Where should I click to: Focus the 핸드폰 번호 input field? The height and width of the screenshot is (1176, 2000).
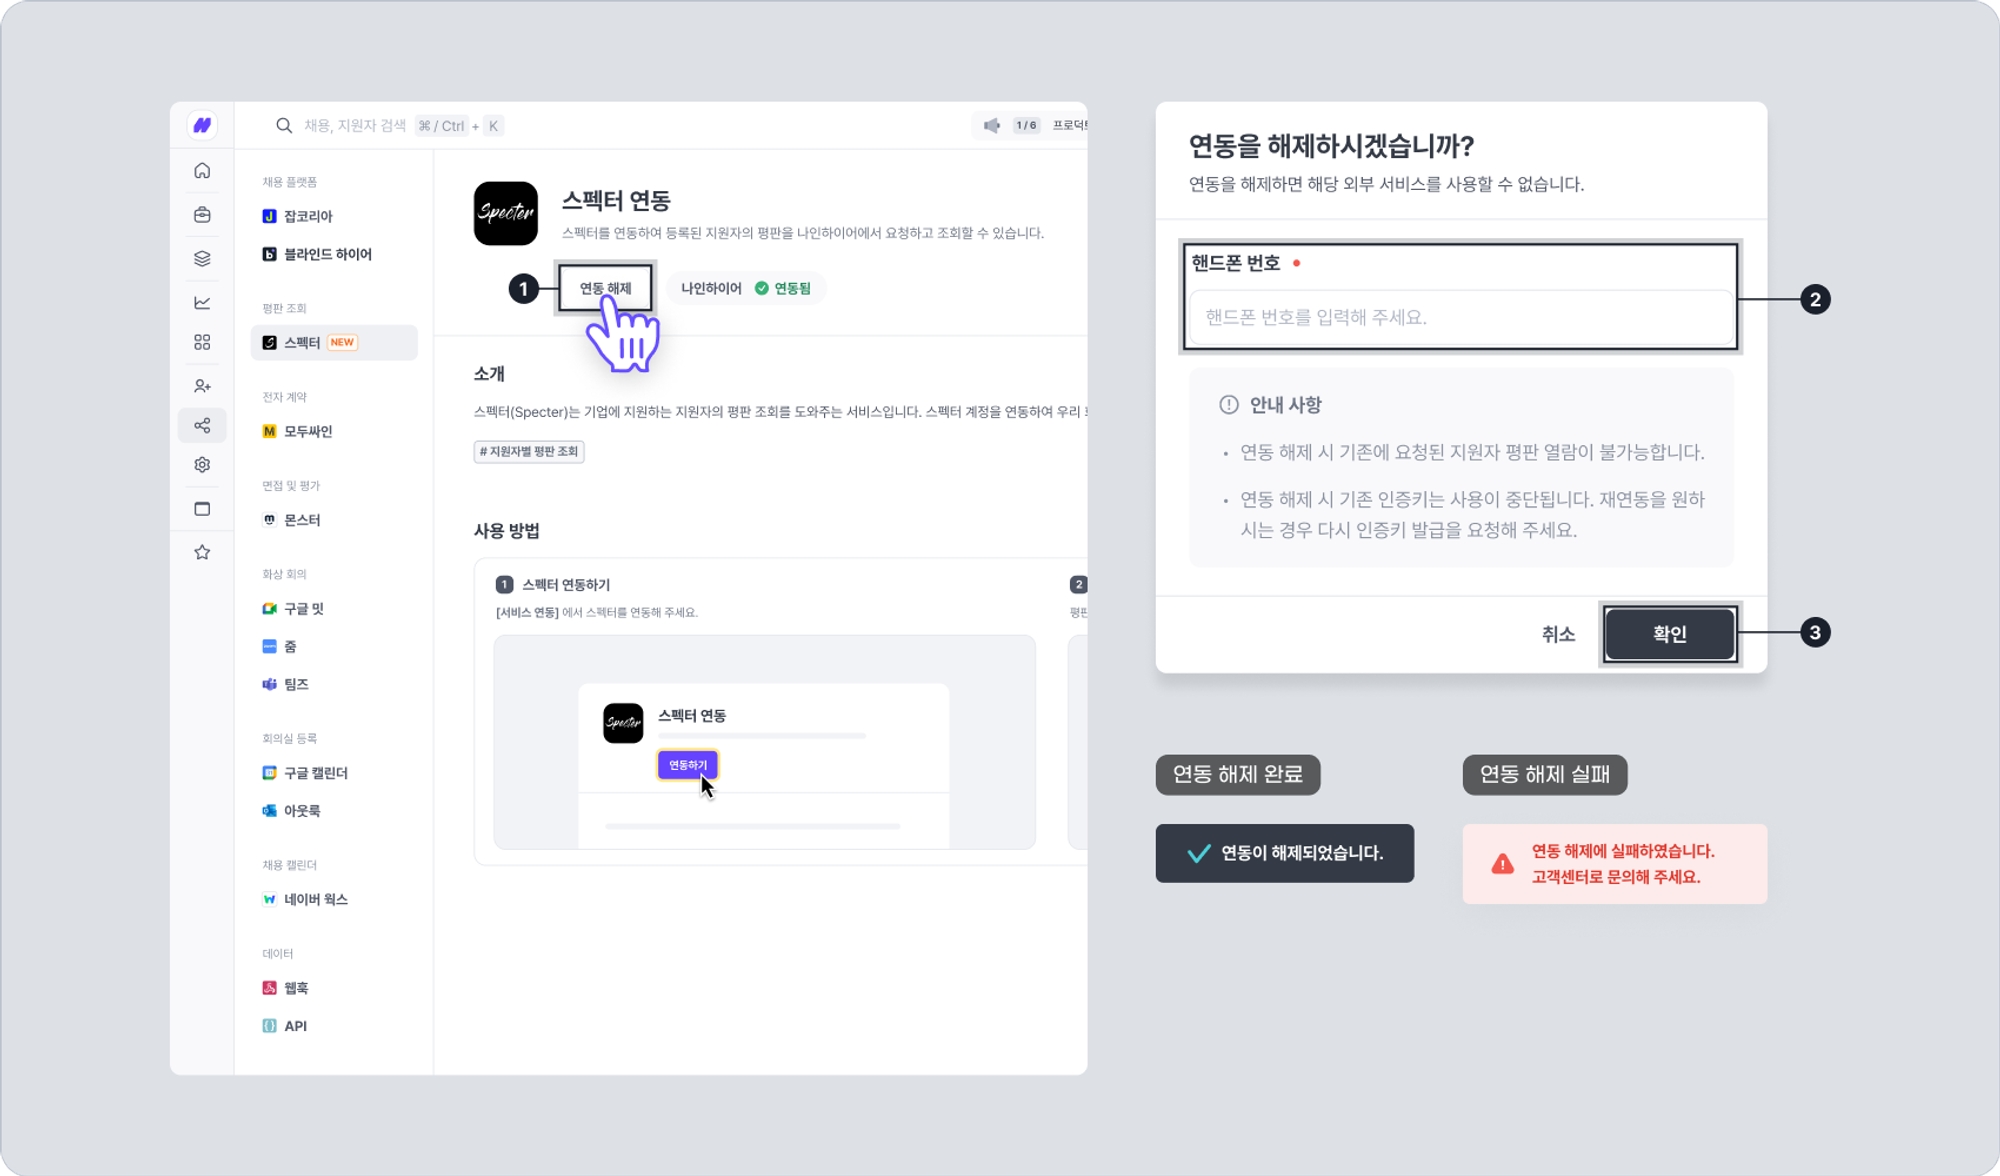[1460, 317]
